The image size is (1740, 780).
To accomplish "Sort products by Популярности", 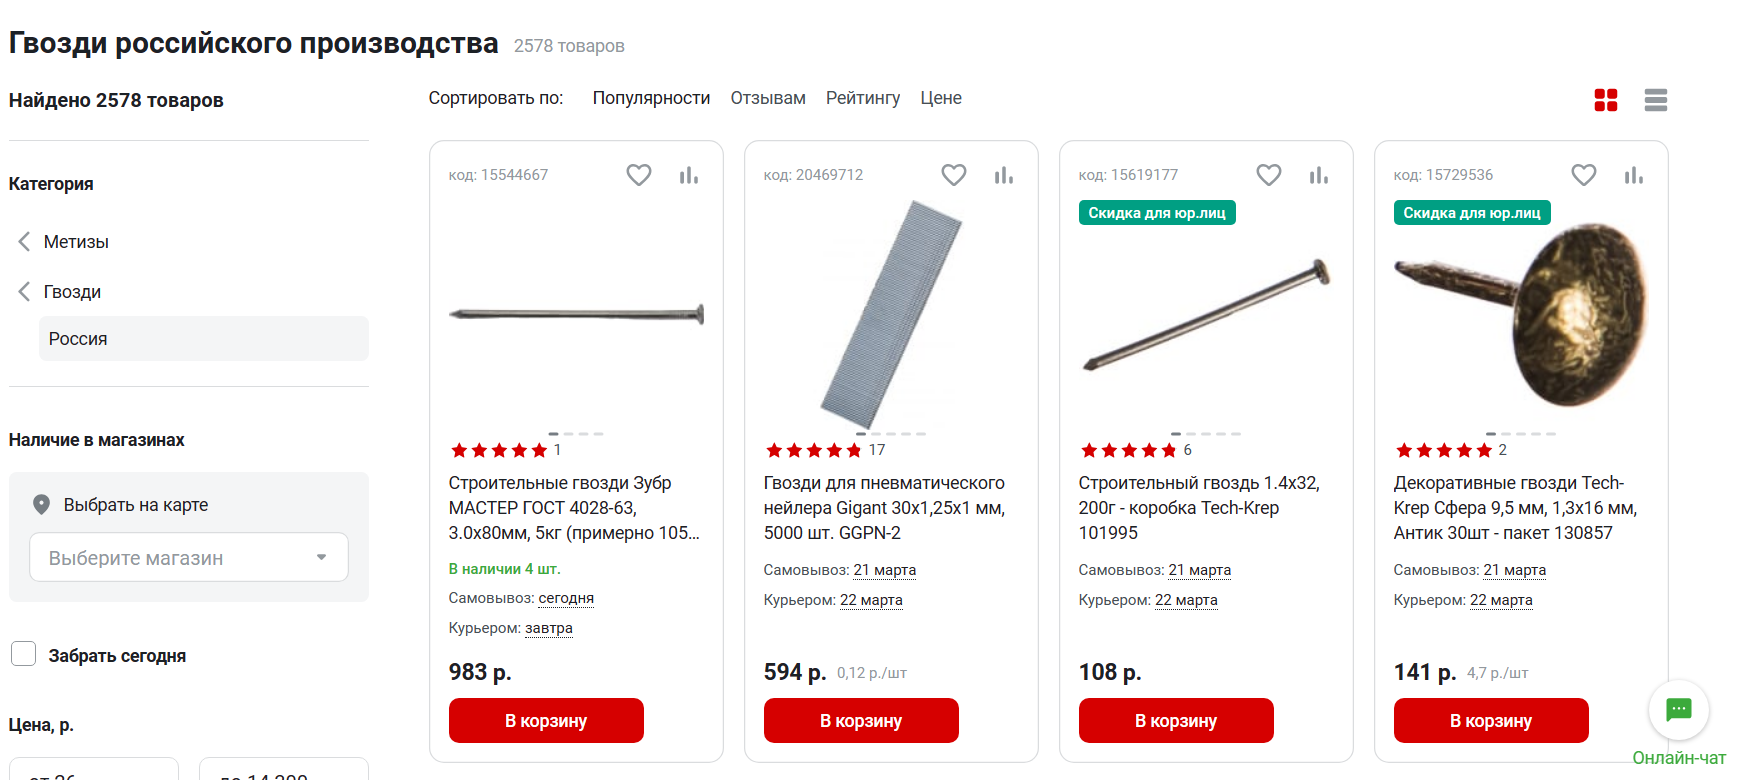I will 651,98.
